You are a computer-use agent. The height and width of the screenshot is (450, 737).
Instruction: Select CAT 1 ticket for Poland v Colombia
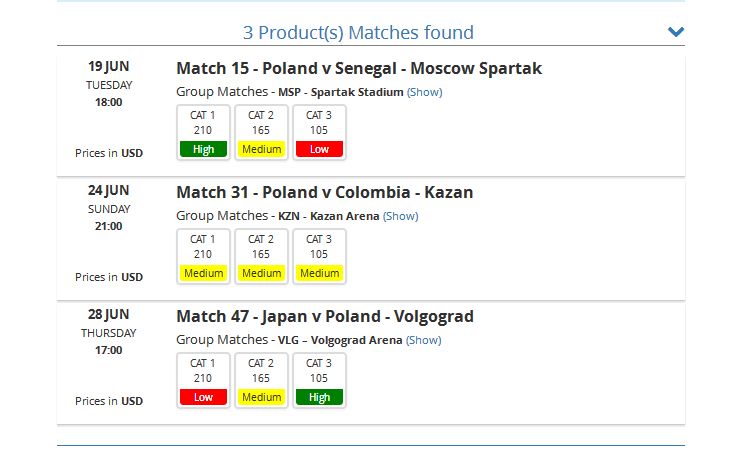click(x=203, y=256)
